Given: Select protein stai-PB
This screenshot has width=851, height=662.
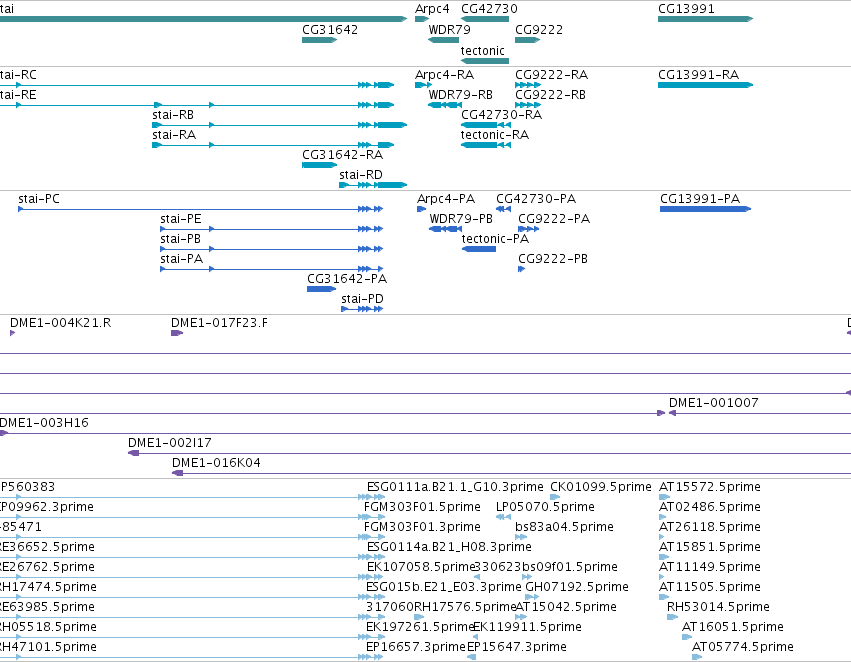Looking at the screenshot, I should (x=271, y=249).
